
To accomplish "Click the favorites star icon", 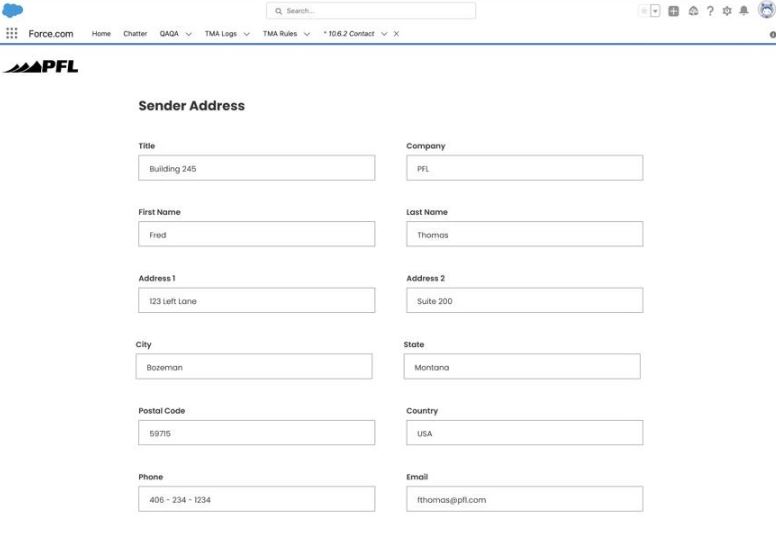I will click(x=644, y=11).
